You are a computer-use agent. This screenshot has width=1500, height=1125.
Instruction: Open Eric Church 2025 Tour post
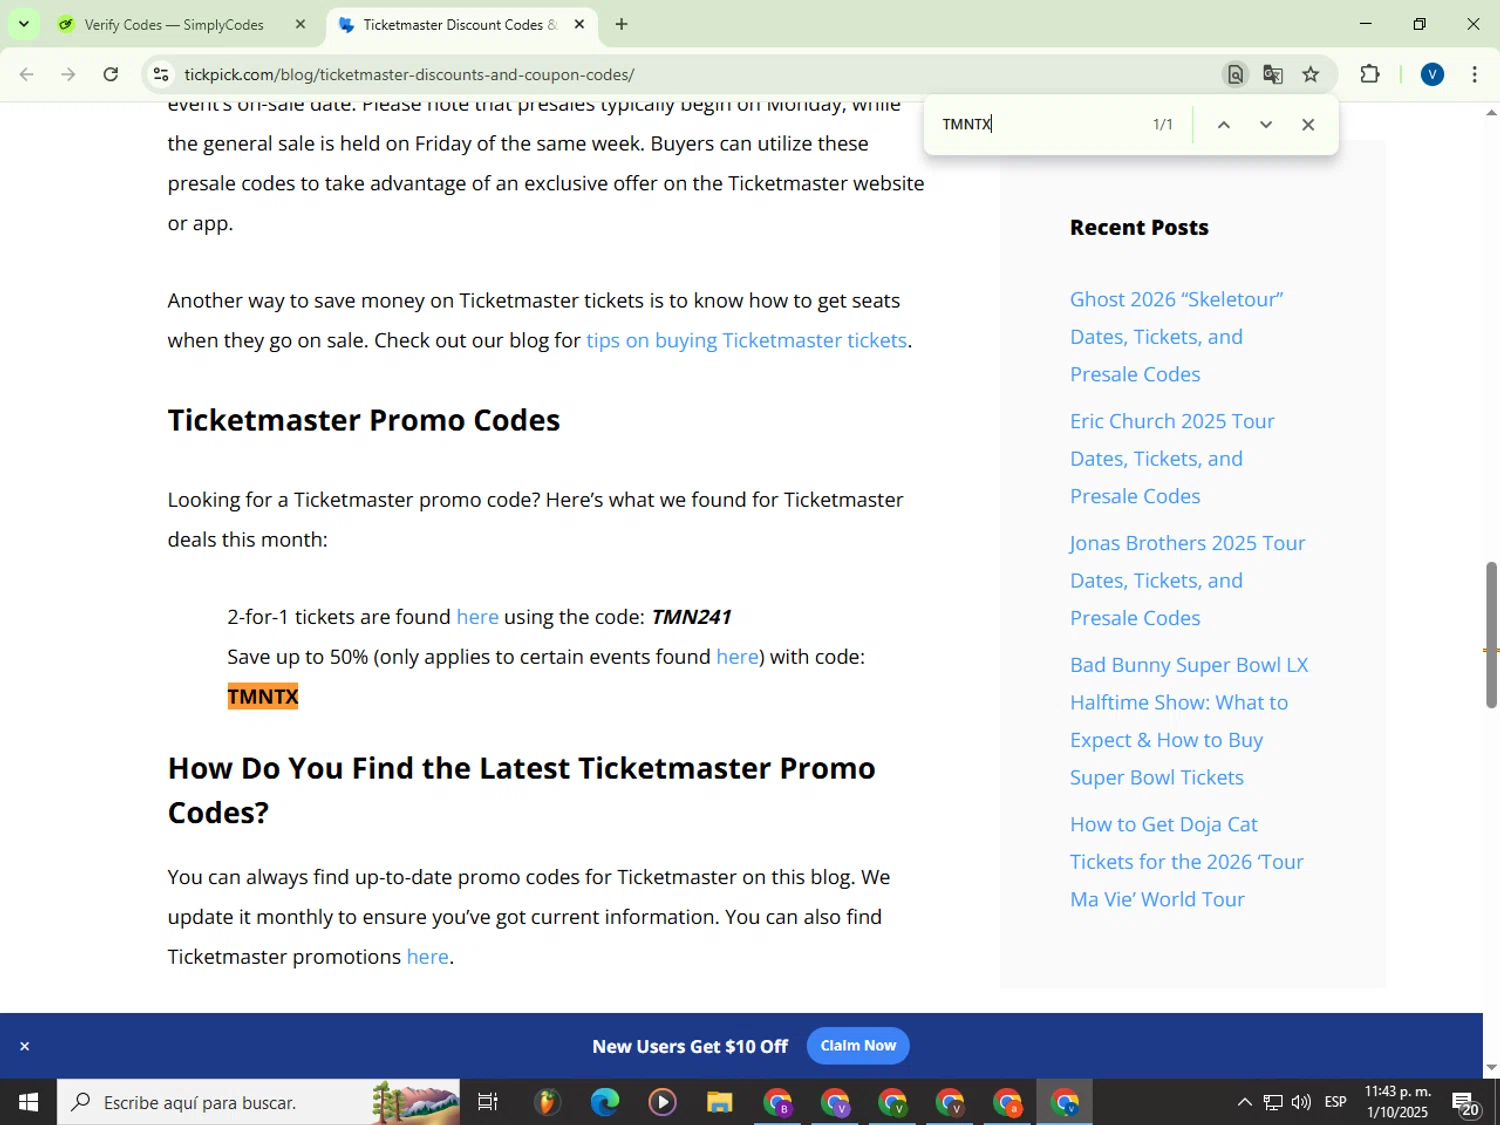[x=1172, y=459]
